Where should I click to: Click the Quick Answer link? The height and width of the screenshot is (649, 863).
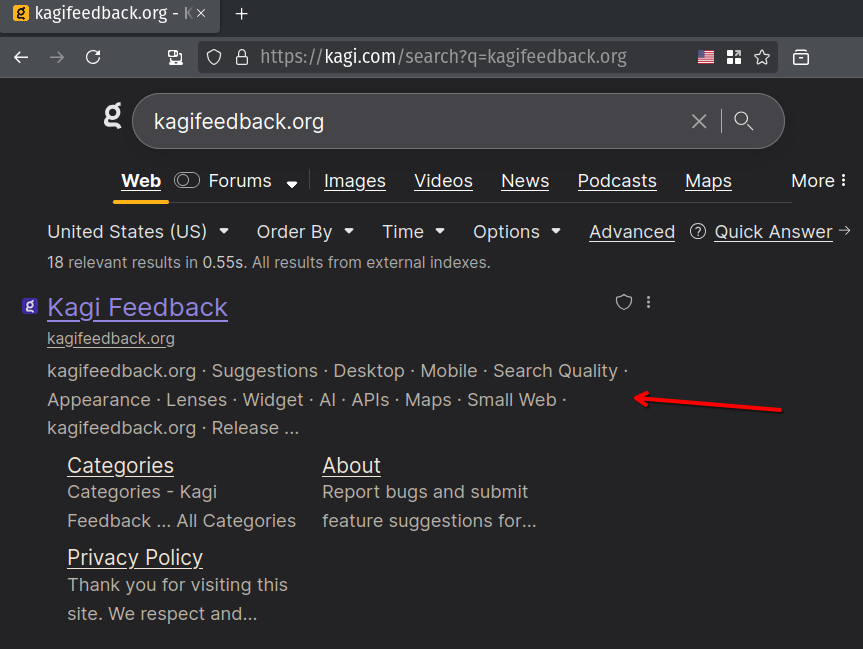pos(773,231)
